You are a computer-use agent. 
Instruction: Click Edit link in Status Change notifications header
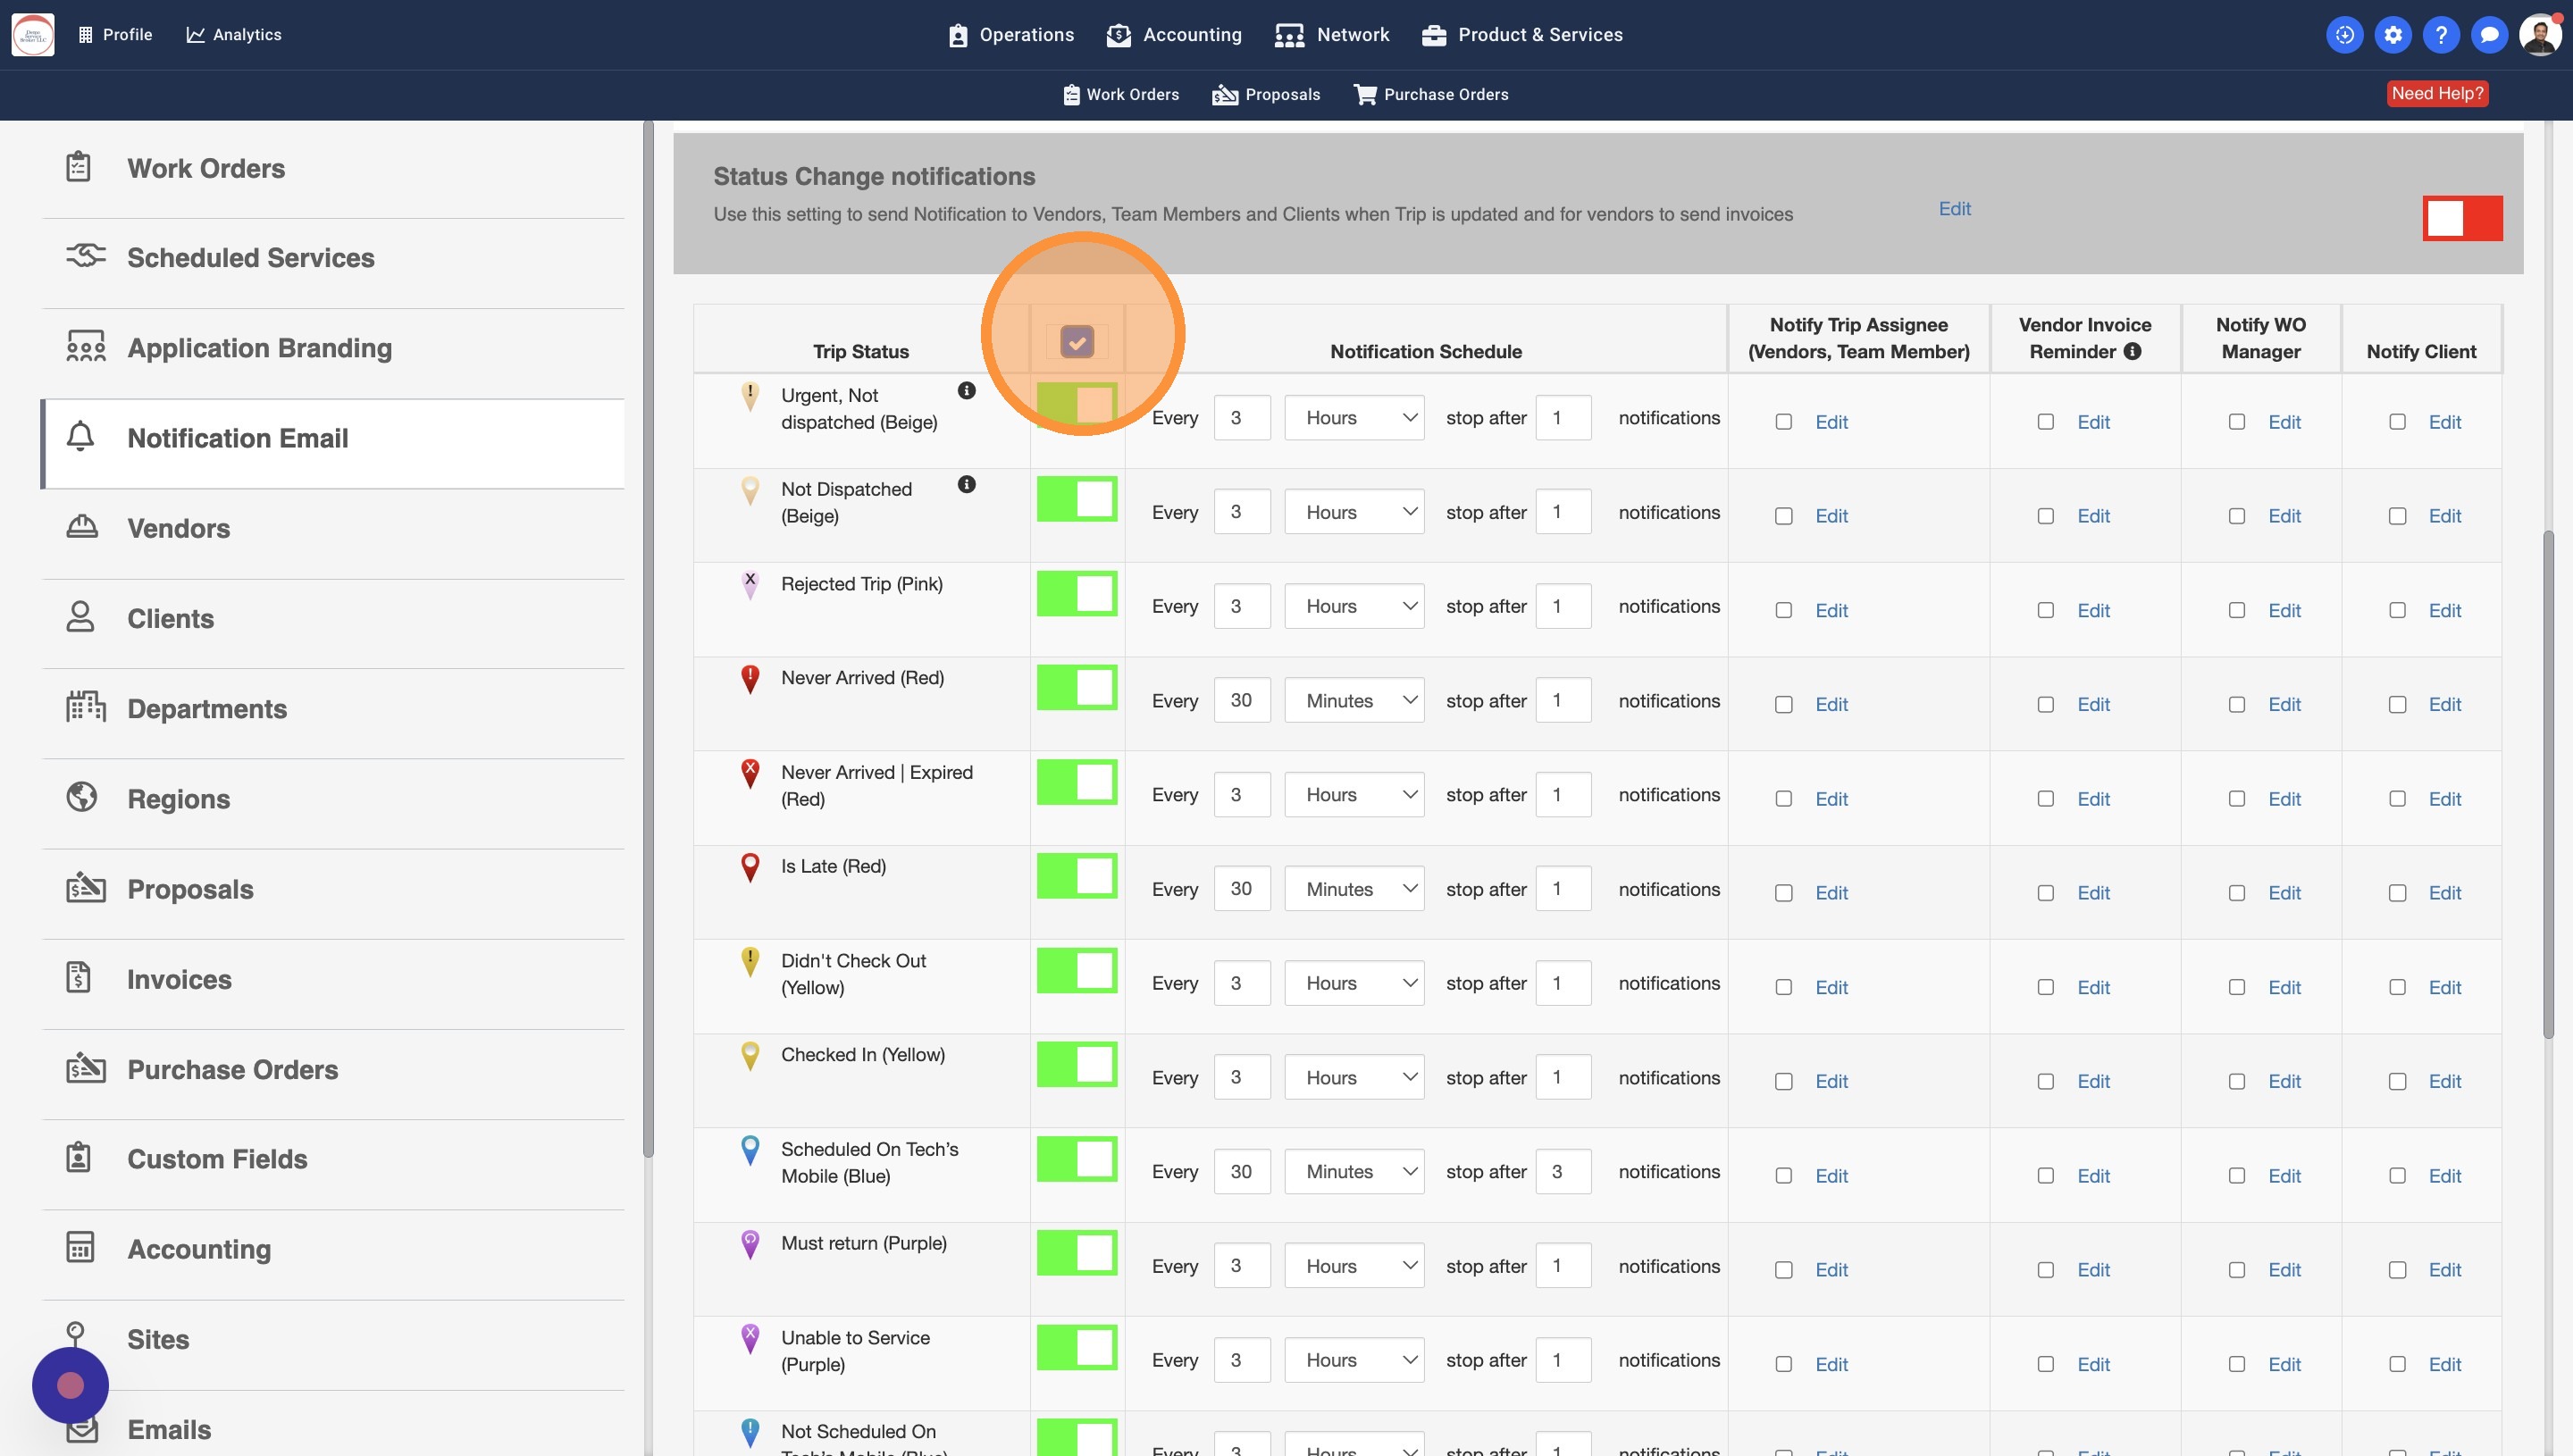click(1954, 209)
